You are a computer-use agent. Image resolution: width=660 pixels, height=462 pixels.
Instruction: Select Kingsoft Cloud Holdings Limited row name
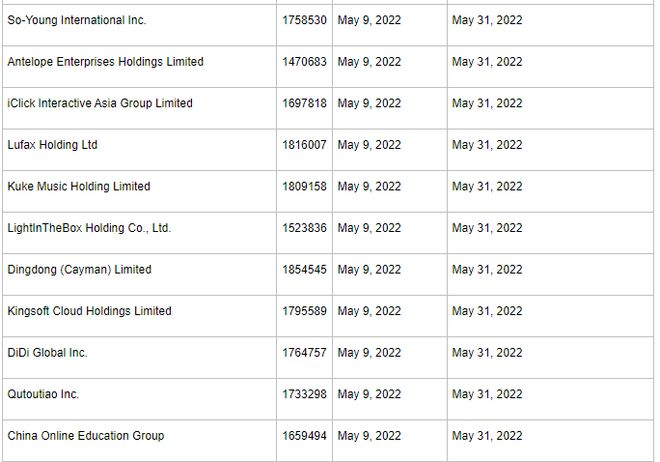(x=89, y=311)
